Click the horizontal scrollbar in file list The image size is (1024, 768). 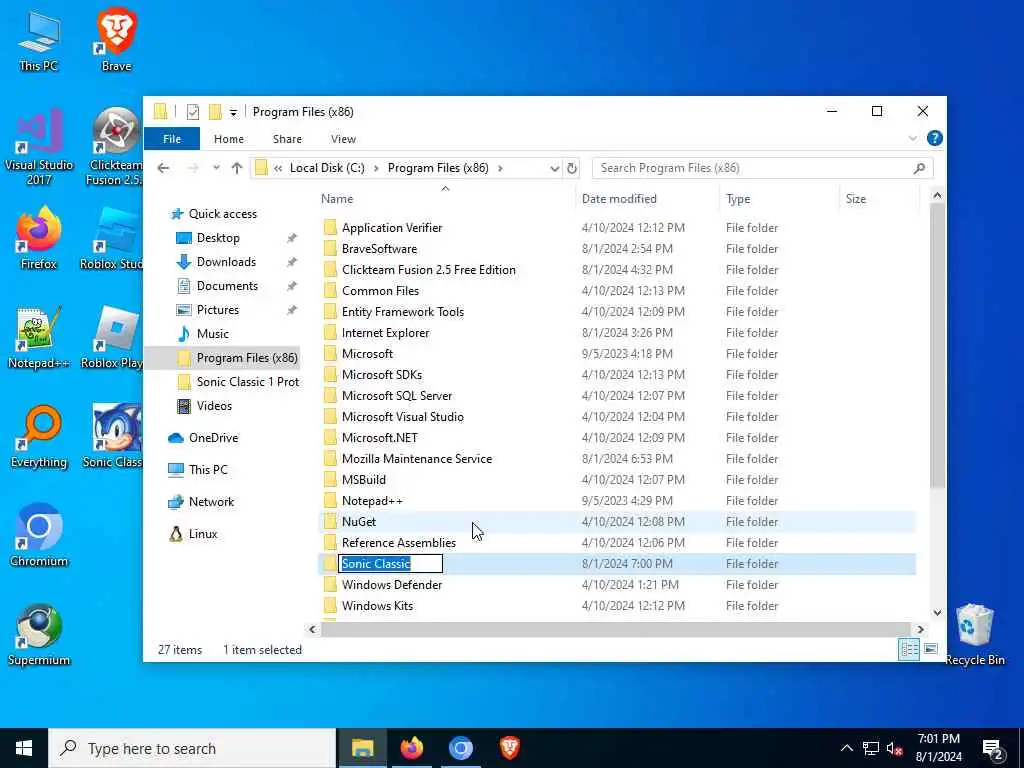614,629
